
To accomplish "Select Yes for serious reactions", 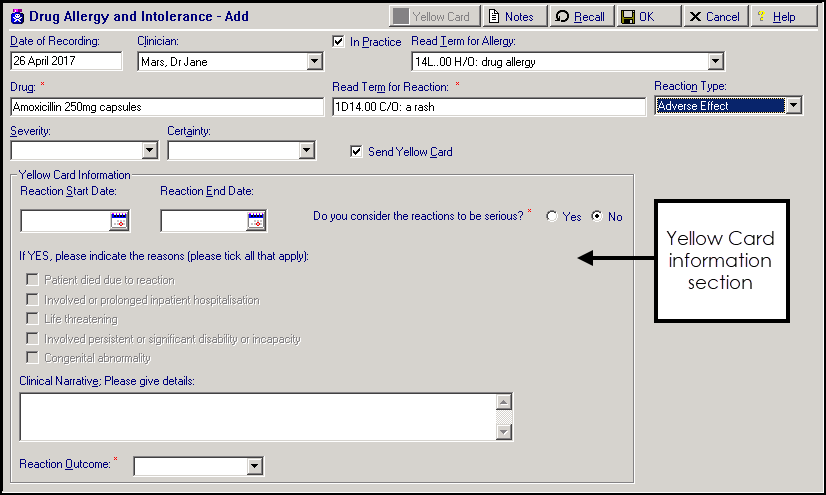I will [x=552, y=217].
